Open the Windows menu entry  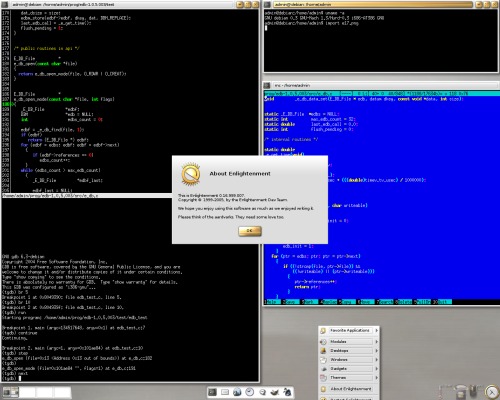pos(349,360)
